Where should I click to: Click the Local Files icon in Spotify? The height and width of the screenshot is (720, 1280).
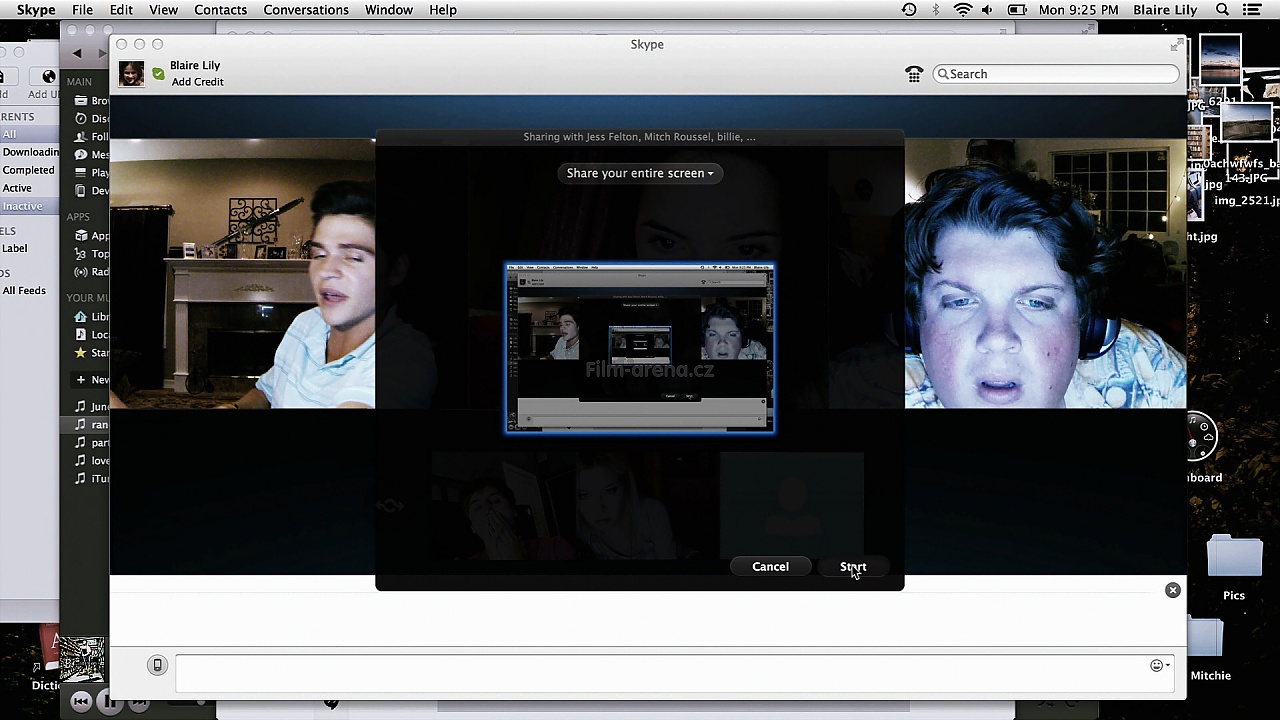click(x=82, y=334)
